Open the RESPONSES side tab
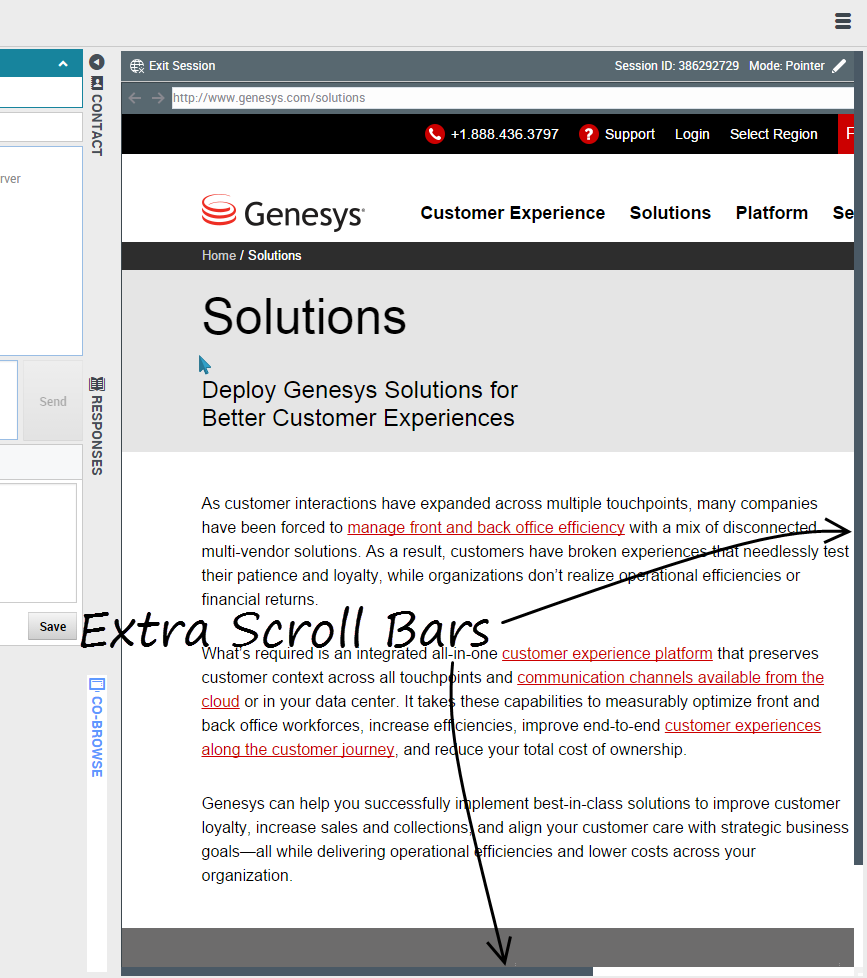 pyautogui.click(x=97, y=426)
